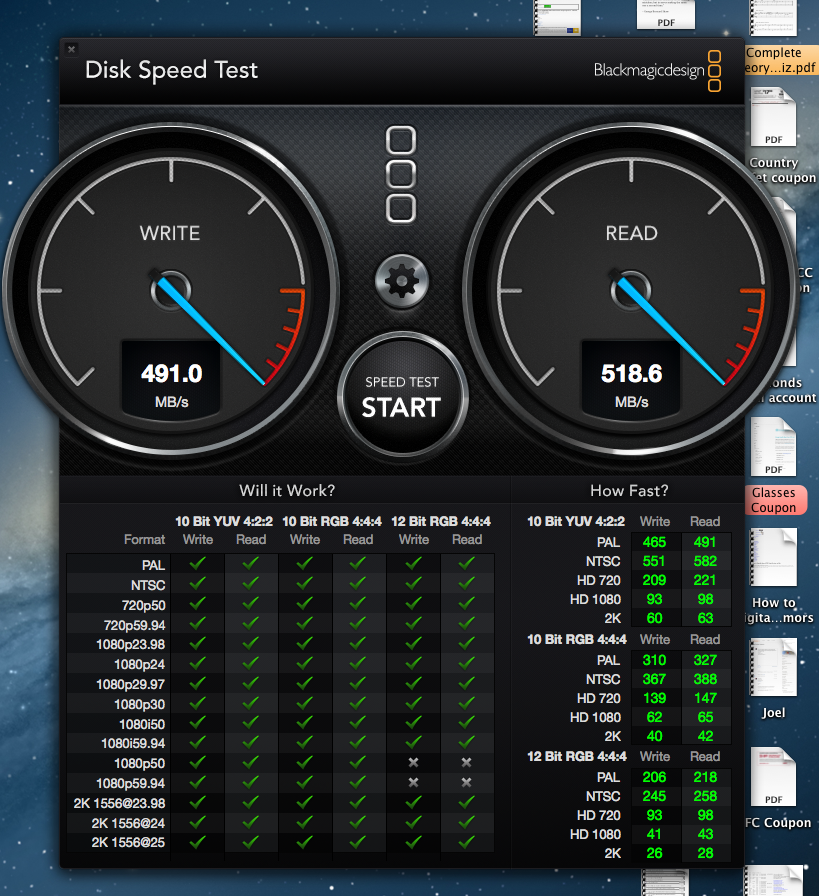Close the Disk Speed Test window
The image size is (819, 896).
click(71, 49)
